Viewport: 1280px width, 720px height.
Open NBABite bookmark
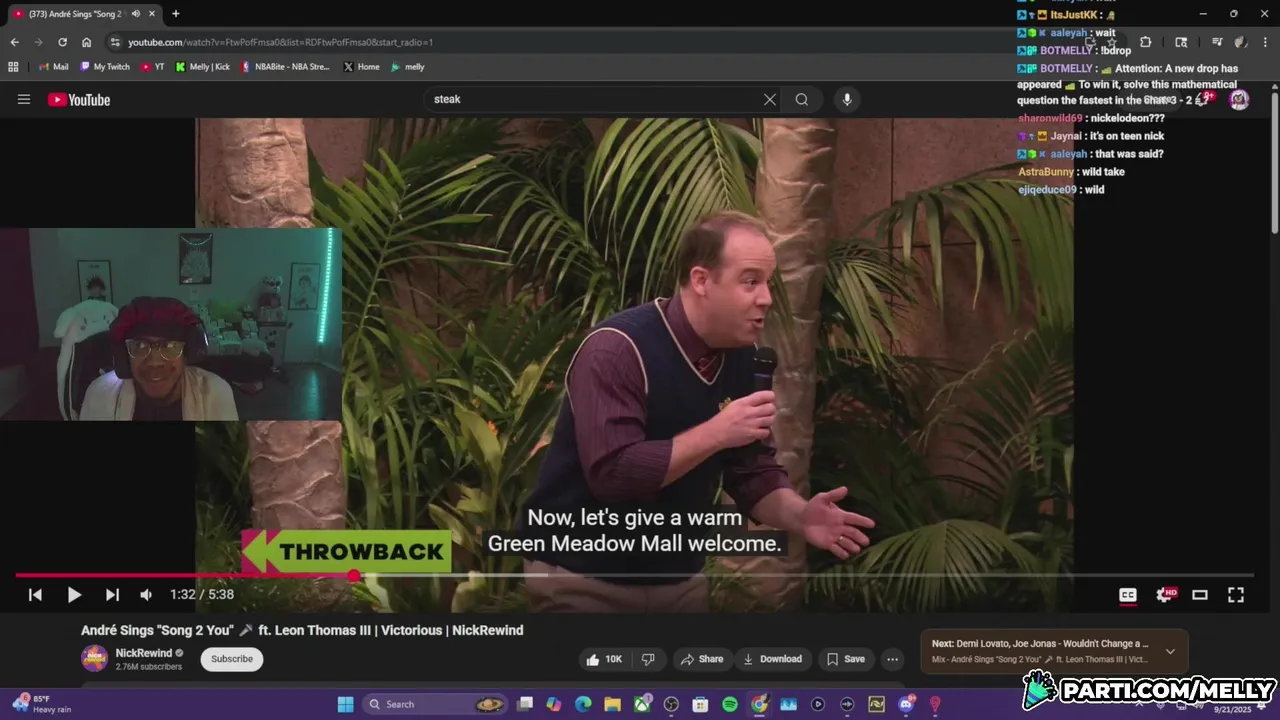pyautogui.click(x=286, y=67)
